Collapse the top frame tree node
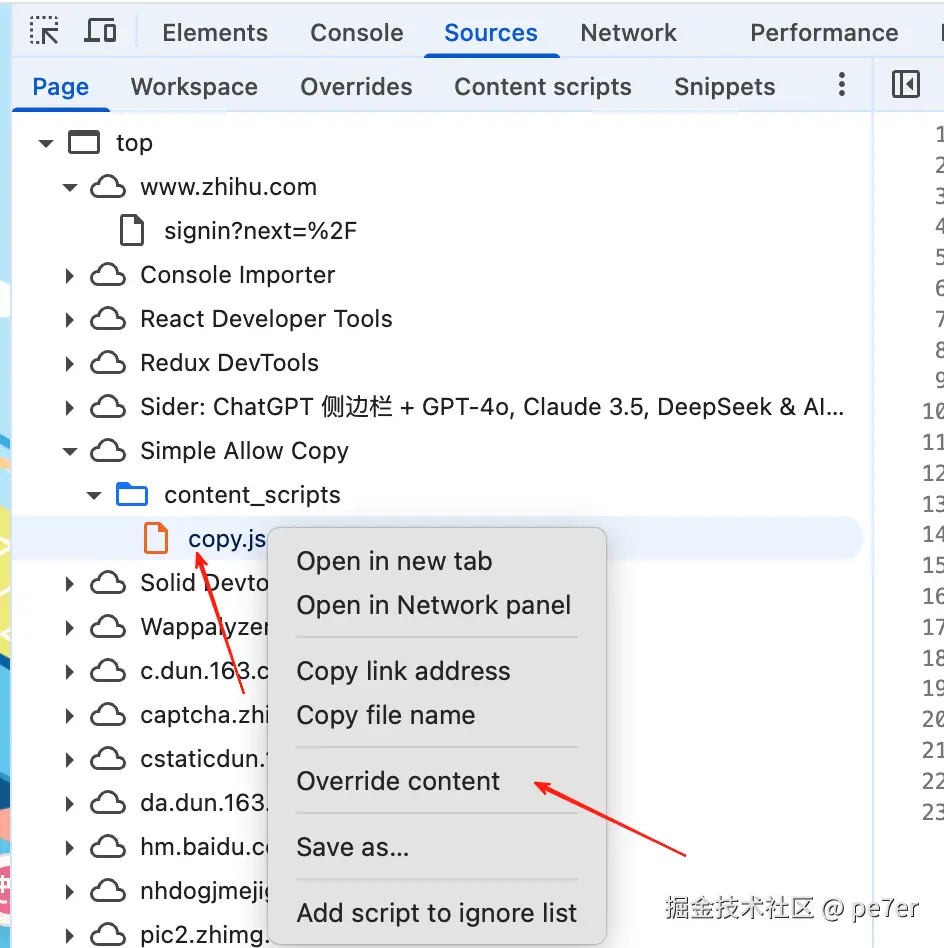This screenshot has height=948, width=944. tap(46, 143)
